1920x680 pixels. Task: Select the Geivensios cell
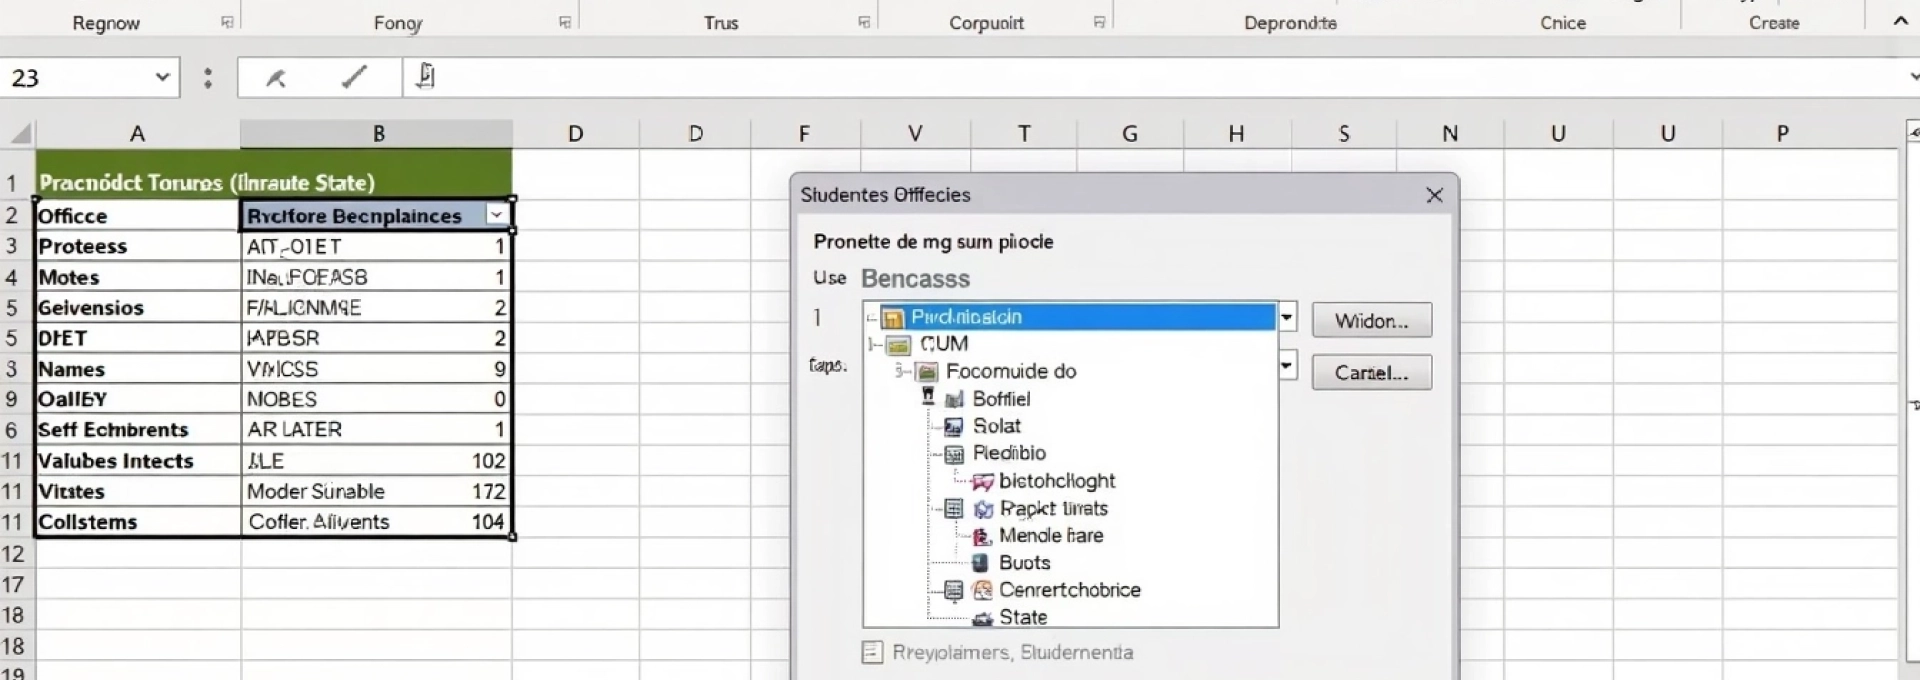click(x=138, y=307)
